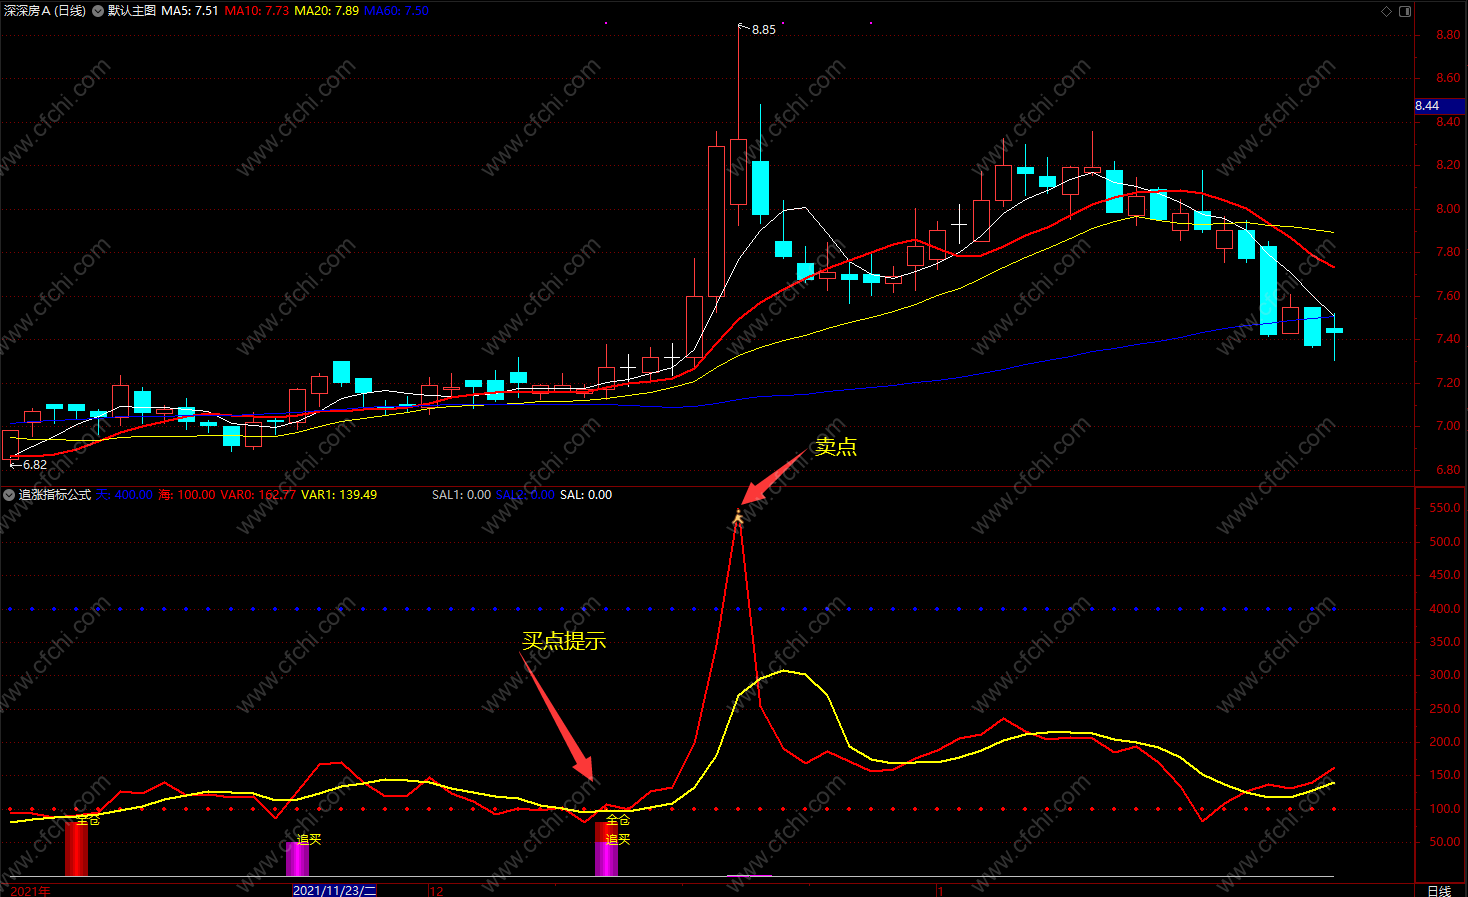
Task: Click the MA5: 7.51 indicator label
Action: 190,11
